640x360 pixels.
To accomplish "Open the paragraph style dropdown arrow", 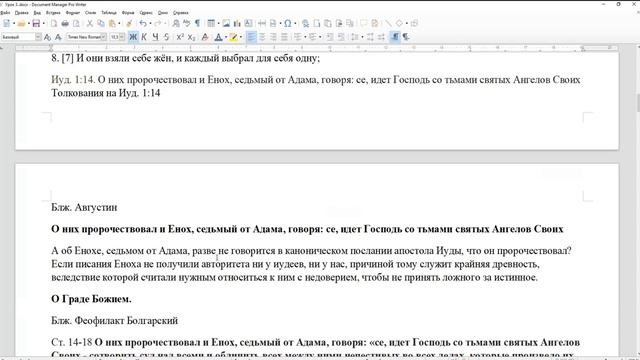I will [x=38, y=37].
